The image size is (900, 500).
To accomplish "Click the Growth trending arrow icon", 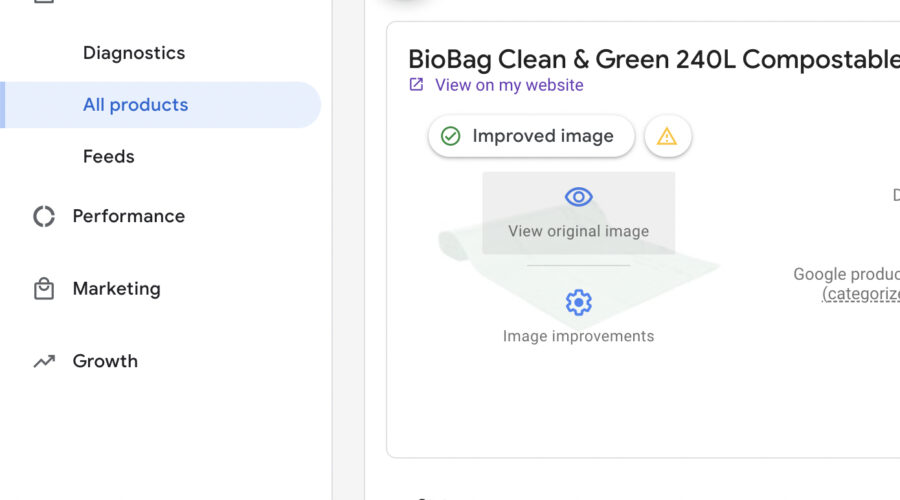I will point(44,362).
